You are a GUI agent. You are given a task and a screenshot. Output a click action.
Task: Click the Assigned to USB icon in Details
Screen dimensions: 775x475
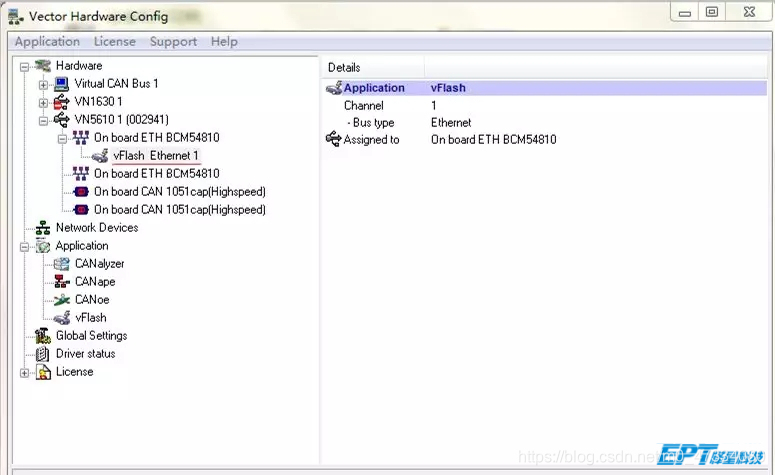coord(334,139)
